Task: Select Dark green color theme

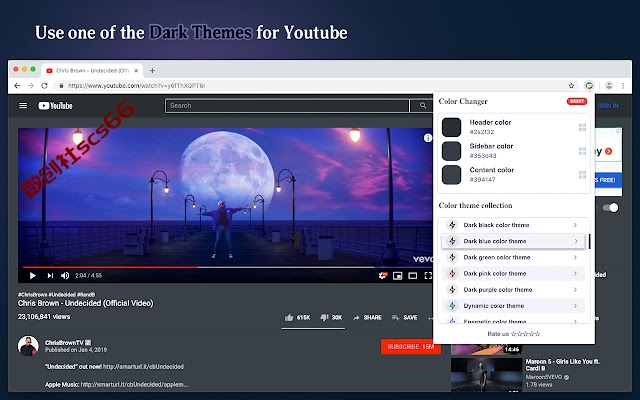Action: 513,258
